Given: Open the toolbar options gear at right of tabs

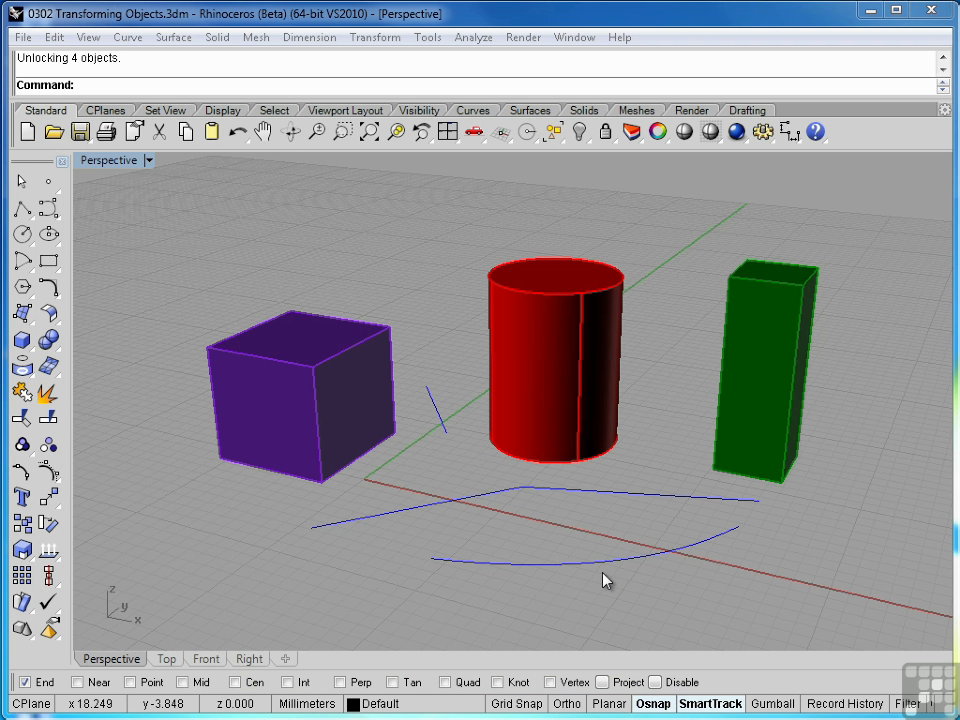Looking at the screenshot, I should point(945,110).
